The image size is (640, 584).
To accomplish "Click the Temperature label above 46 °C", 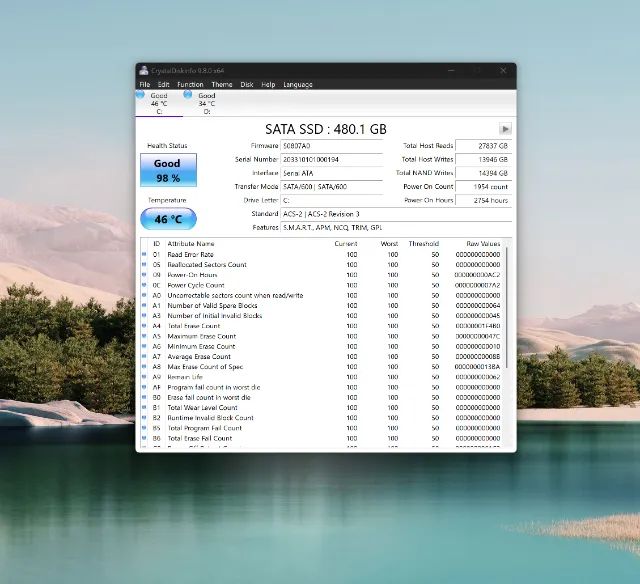I will click(167, 200).
